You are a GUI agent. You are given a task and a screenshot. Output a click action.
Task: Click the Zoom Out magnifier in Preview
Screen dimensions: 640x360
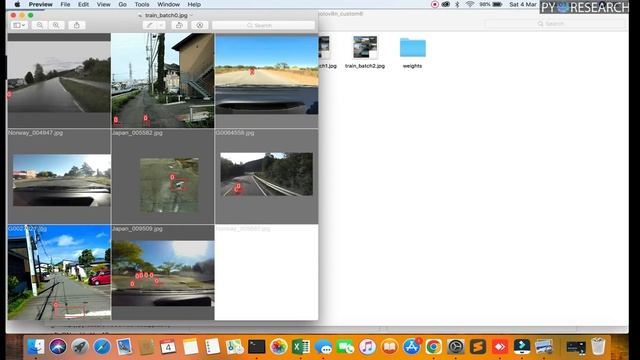click(40, 25)
